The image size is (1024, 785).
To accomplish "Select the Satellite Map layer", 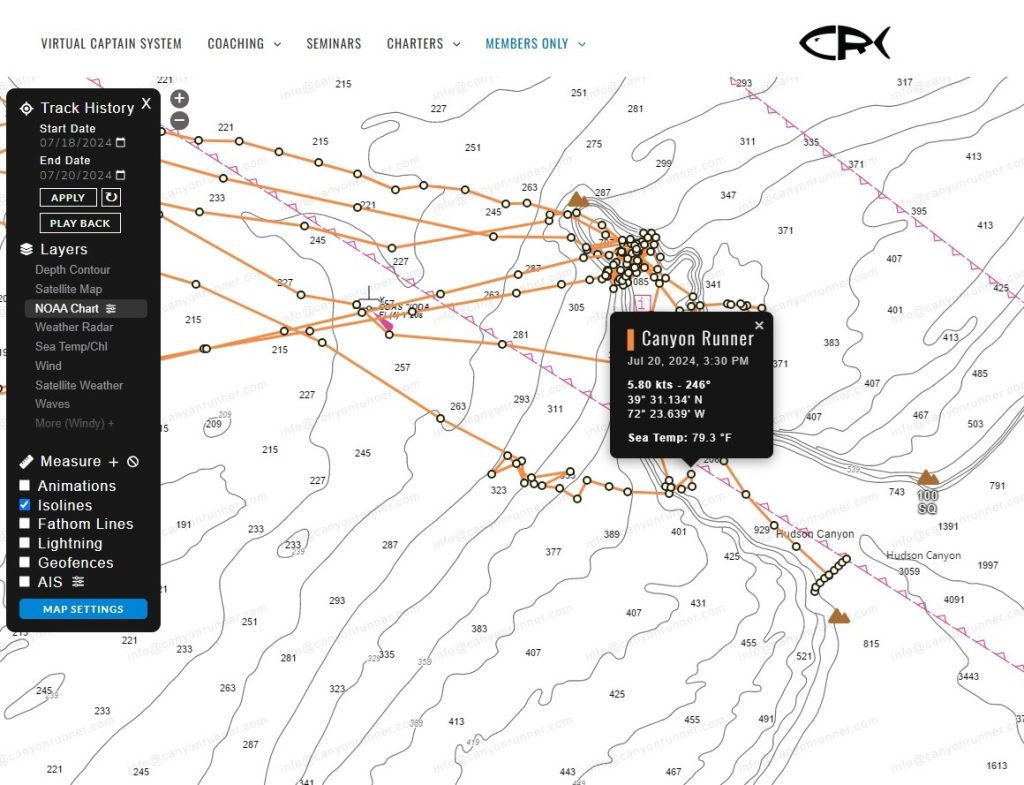I will [x=69, y=289].
